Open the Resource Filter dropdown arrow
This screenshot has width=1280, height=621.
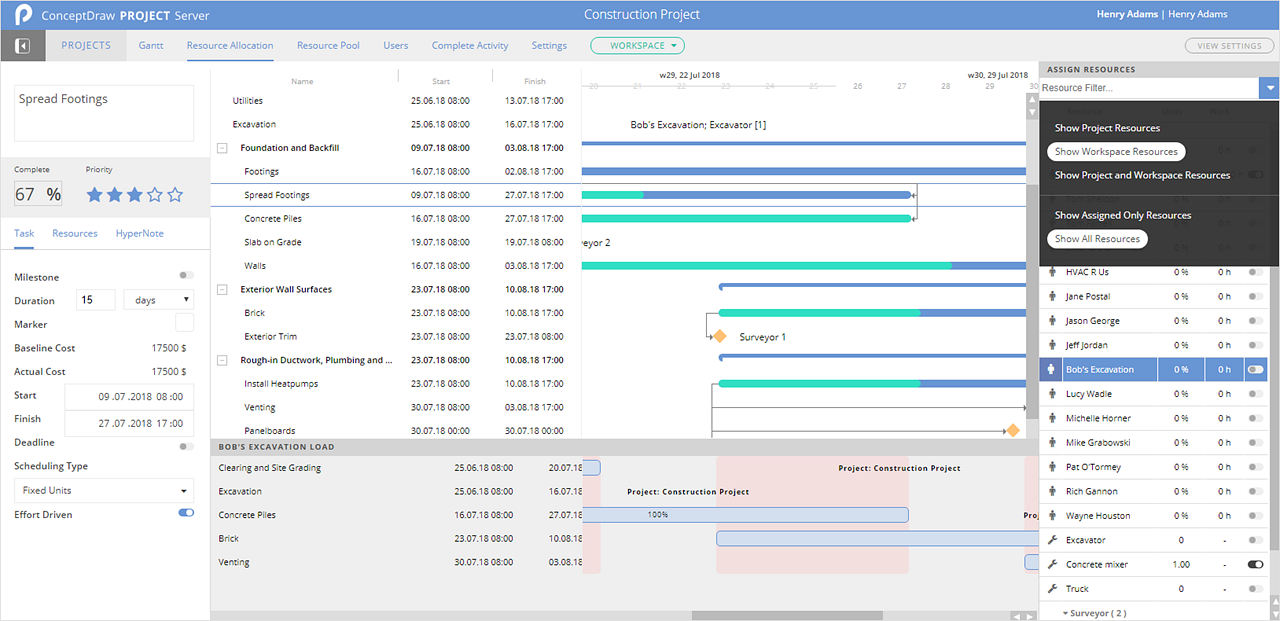[x=1269, y=88]
